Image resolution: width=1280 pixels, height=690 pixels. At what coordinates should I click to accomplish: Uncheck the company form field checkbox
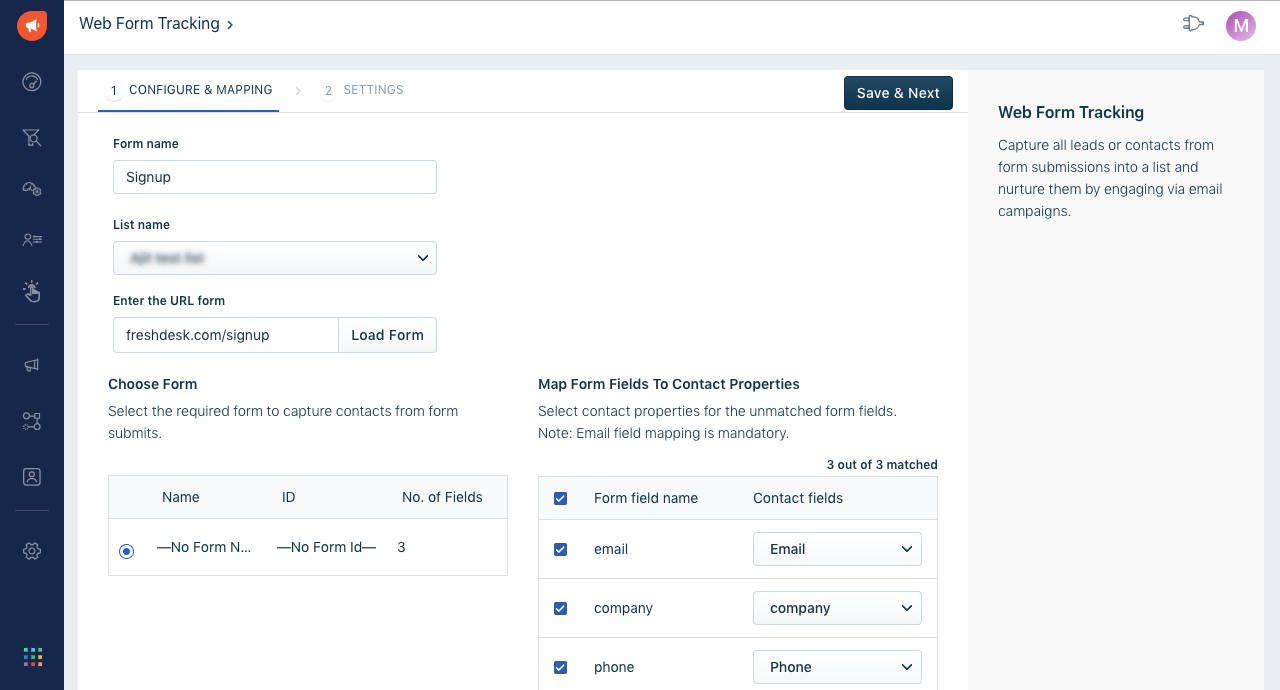click(x=560, y=608)
